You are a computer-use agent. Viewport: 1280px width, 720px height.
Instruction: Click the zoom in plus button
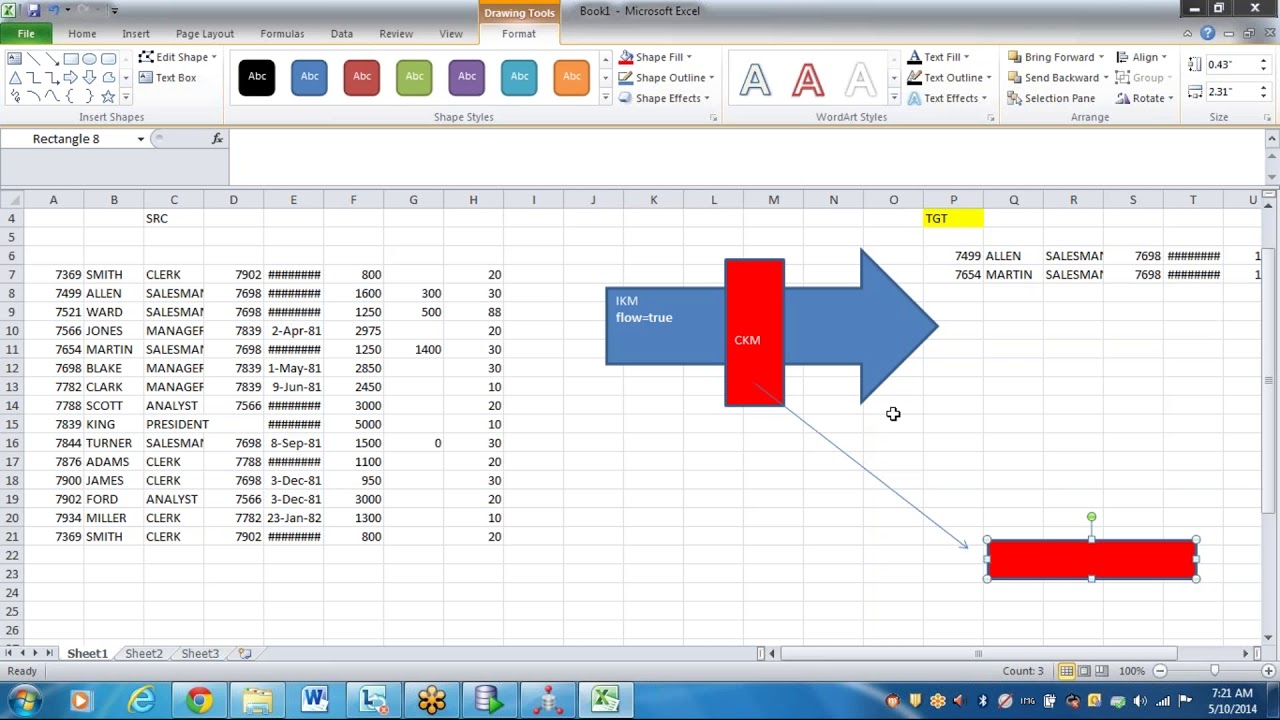1270,671
